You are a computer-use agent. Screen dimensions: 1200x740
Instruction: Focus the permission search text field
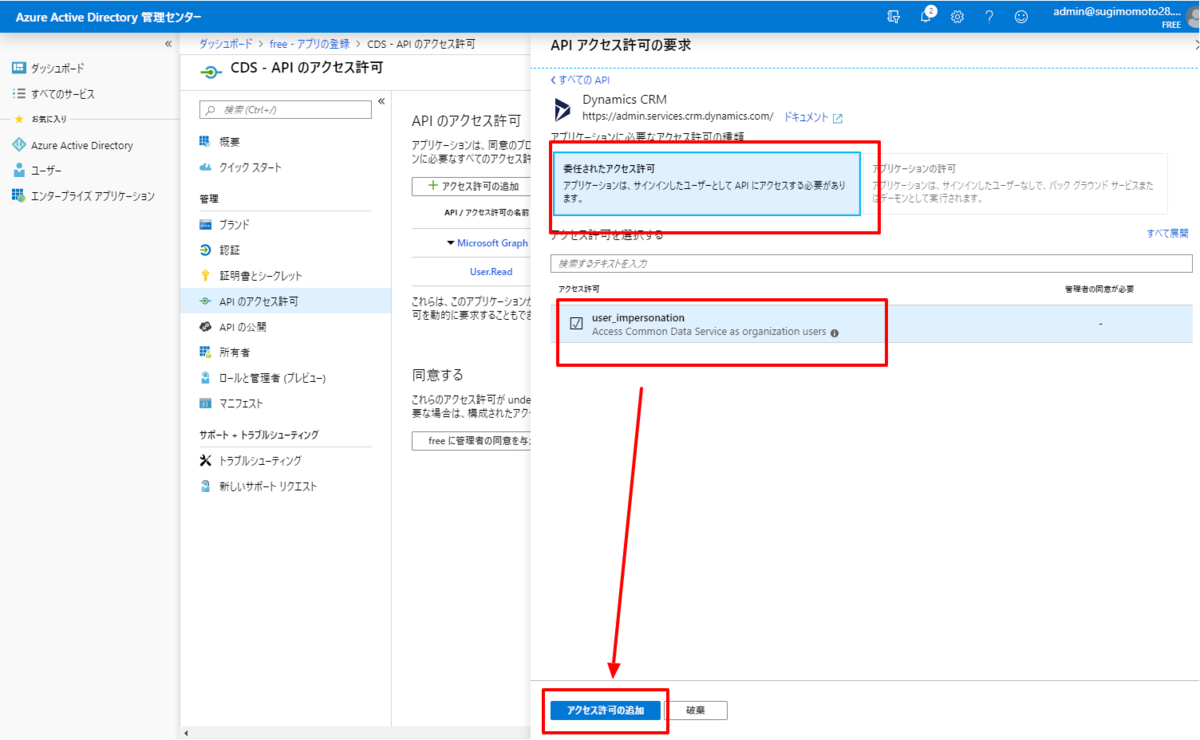871,263
